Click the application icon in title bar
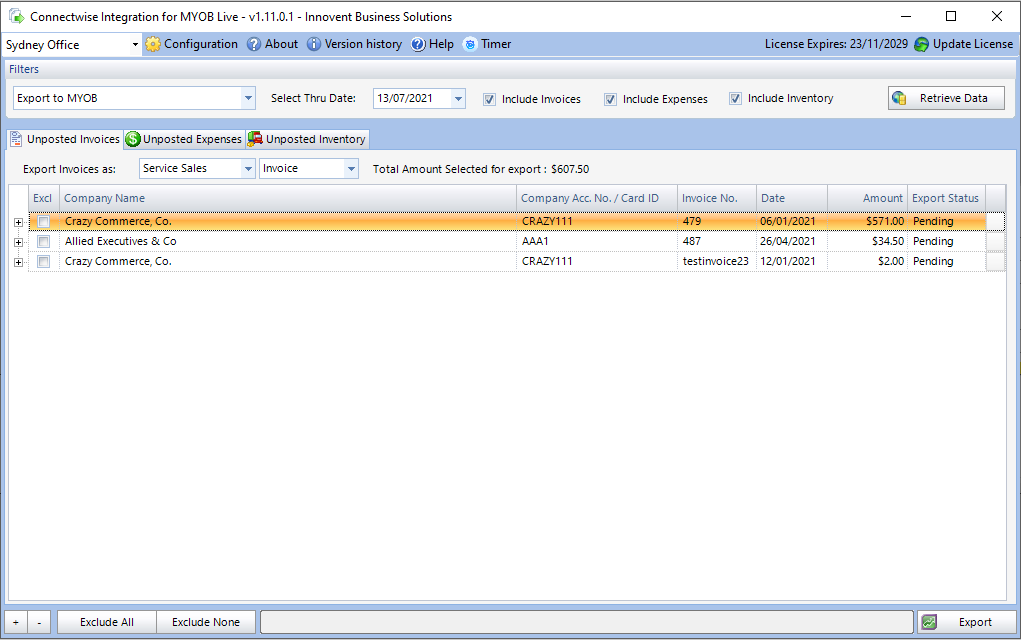This screenshot has height=640, width=1021. coord(16,16)
